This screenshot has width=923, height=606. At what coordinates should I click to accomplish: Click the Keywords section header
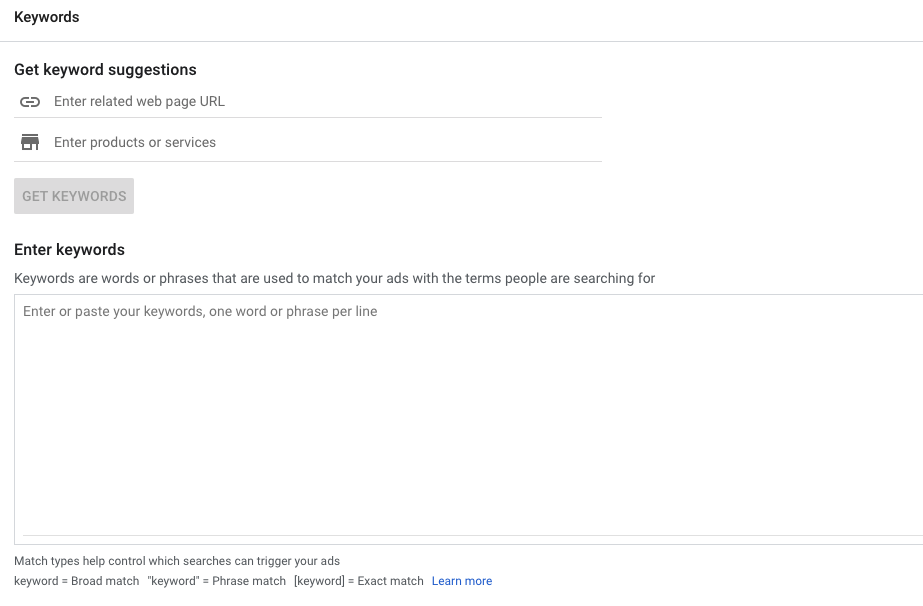[x=46, y=16]
